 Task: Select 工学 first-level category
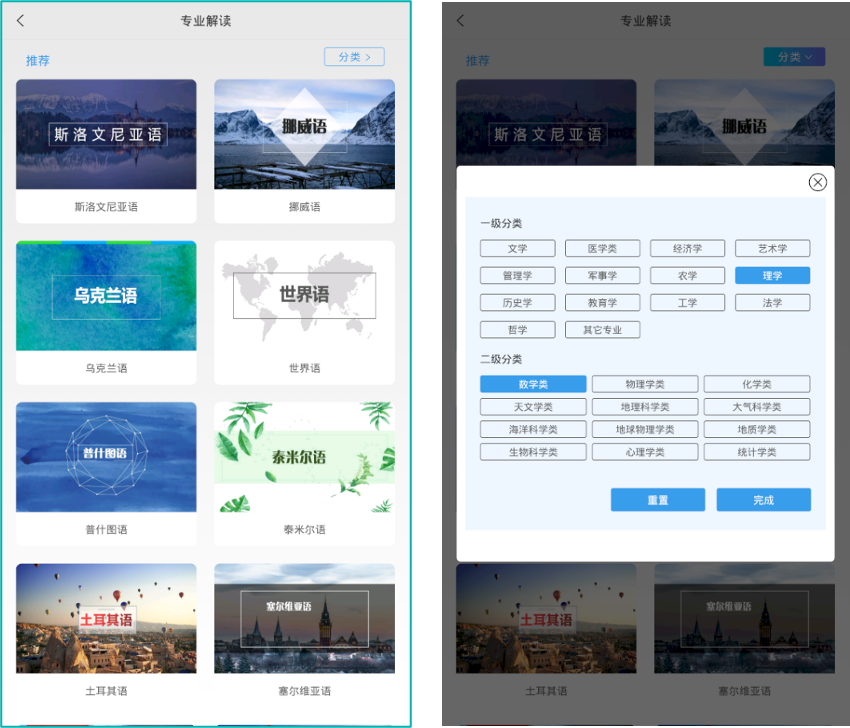(687, 302)
